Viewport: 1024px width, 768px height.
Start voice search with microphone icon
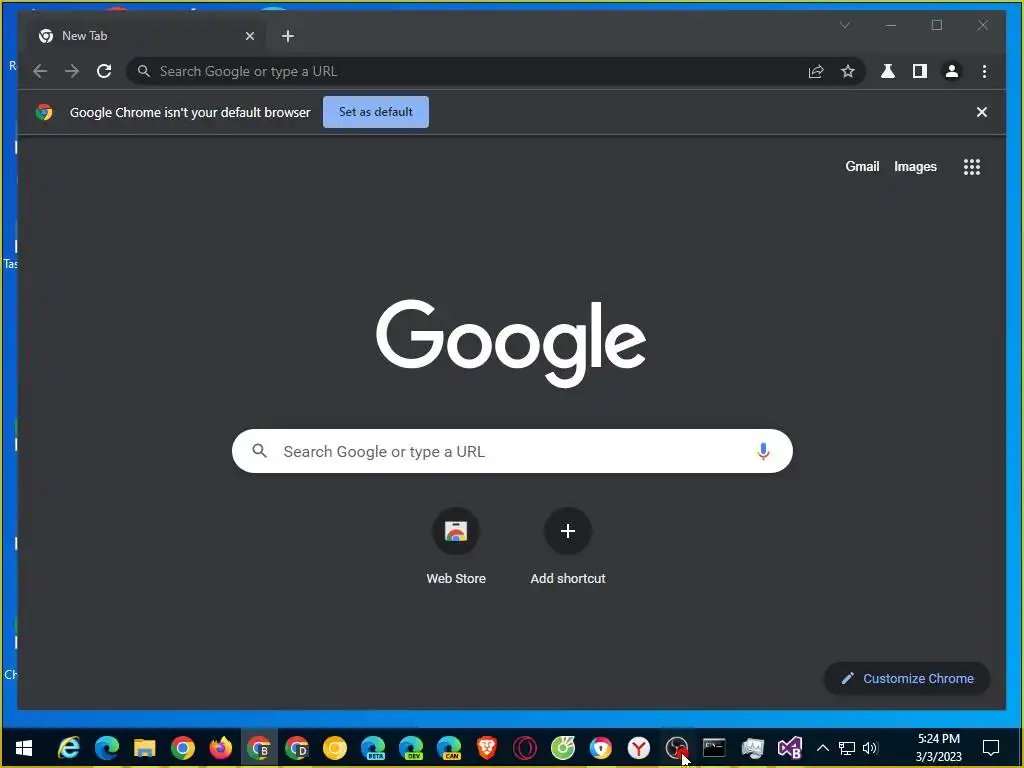pos(763,451)
